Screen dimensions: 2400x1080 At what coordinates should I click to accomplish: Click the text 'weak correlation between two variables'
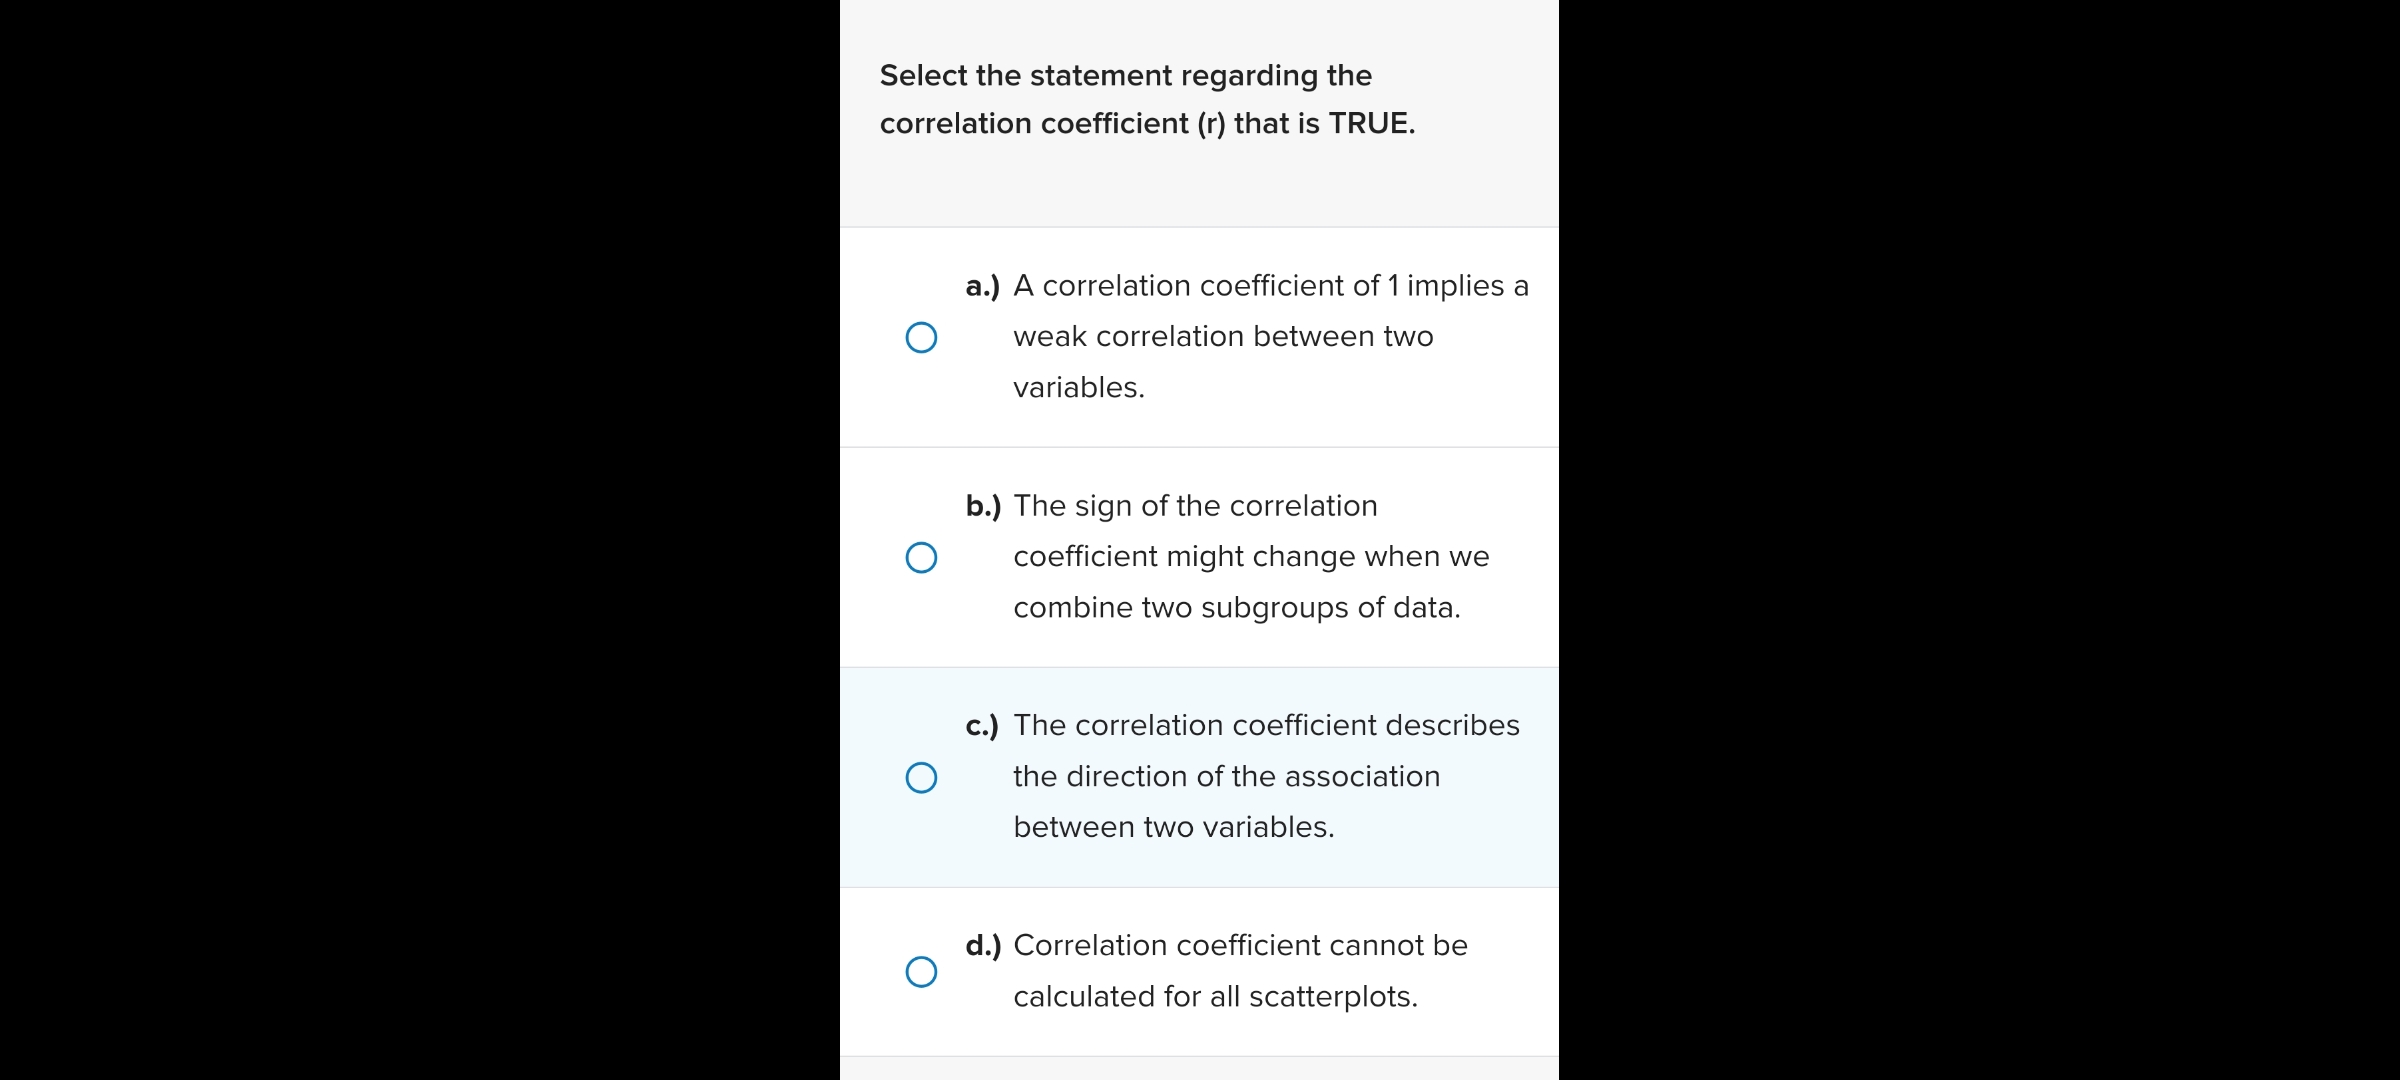[1222, 336]
